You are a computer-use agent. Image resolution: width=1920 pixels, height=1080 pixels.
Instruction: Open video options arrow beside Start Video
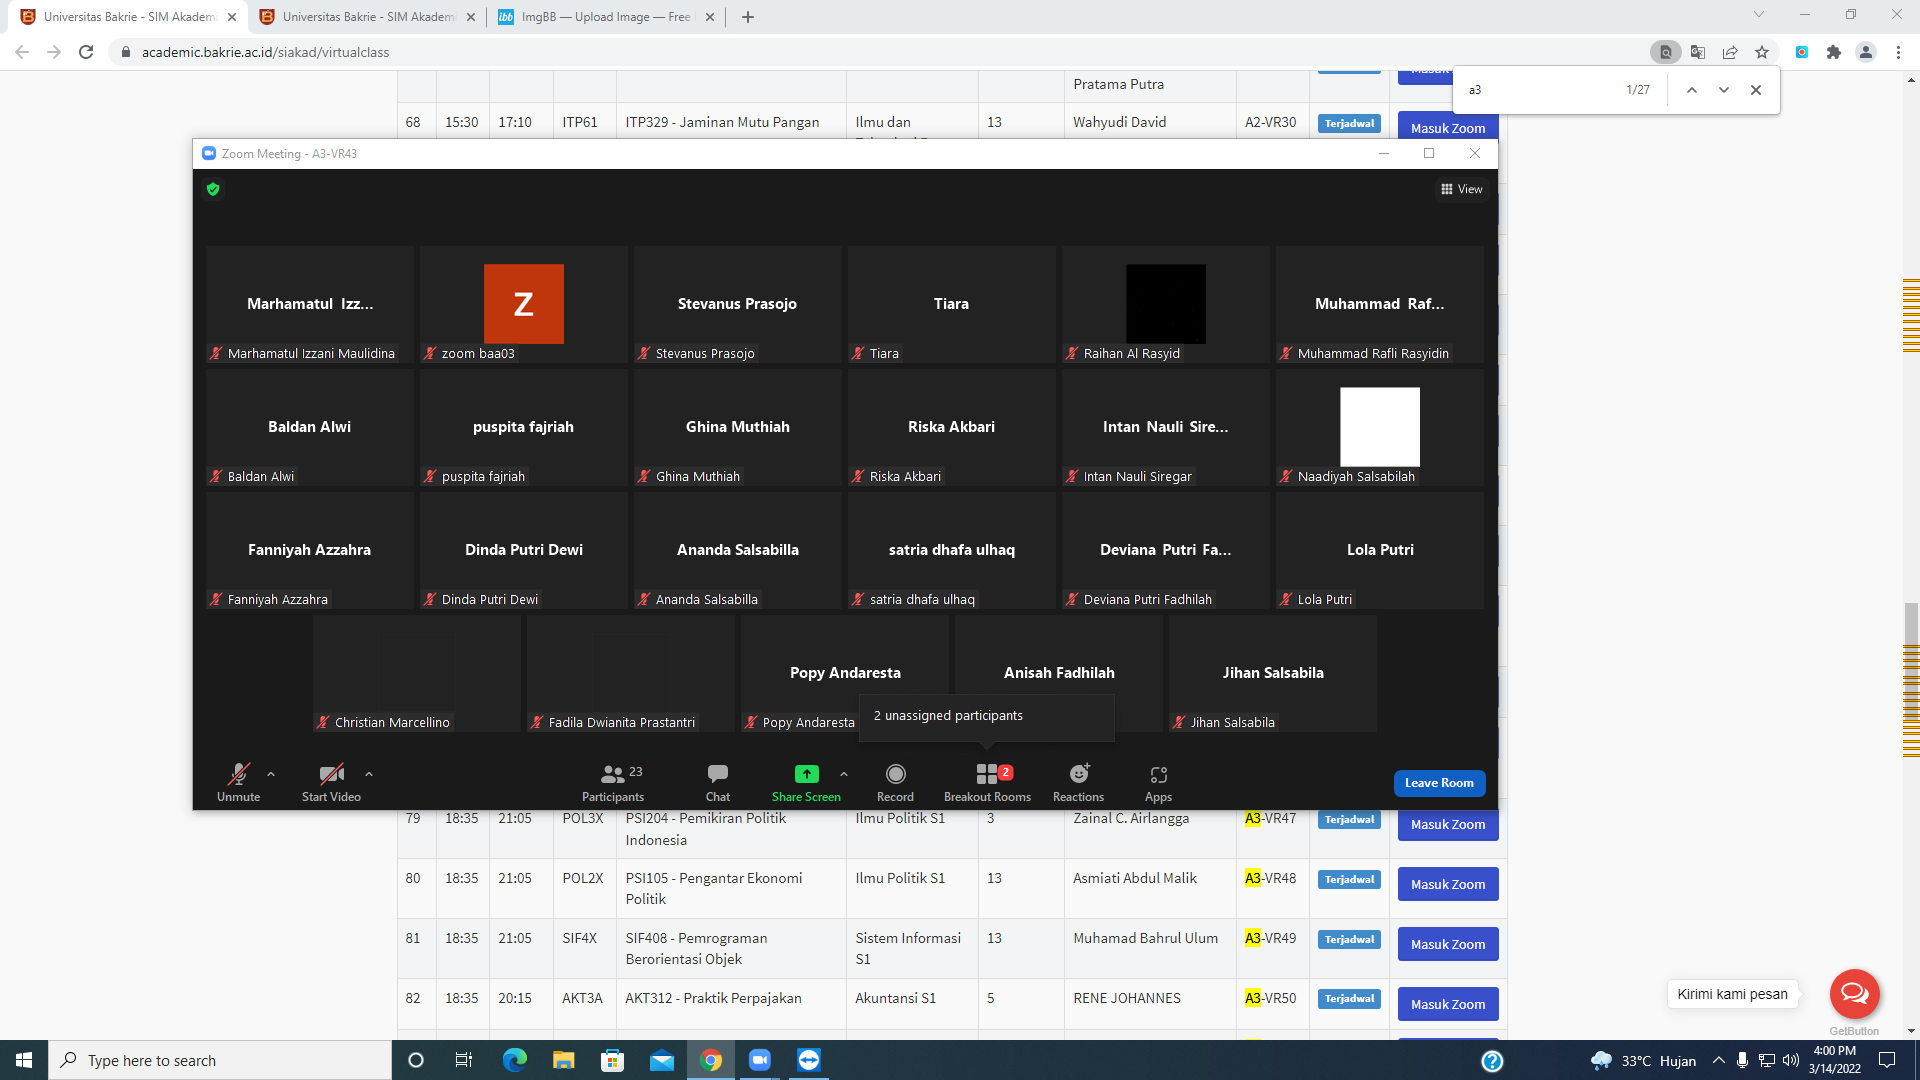click(x=369, y=774)
